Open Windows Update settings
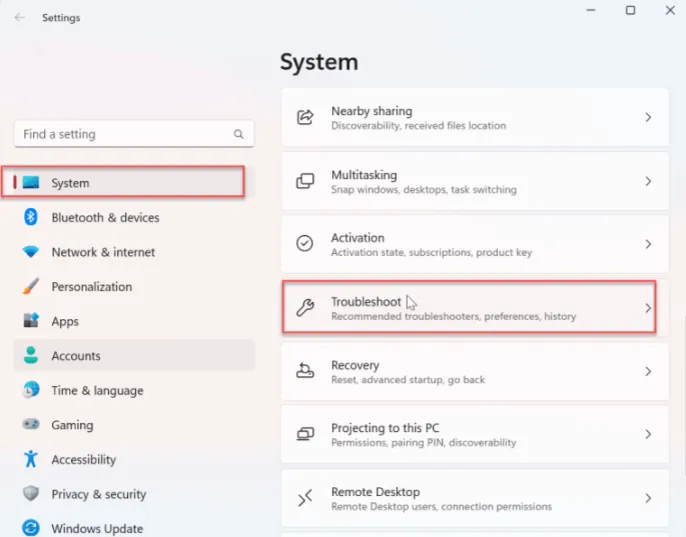Viewport: 686px width, 537px height. pyautogui.click(x=97, y=528)
